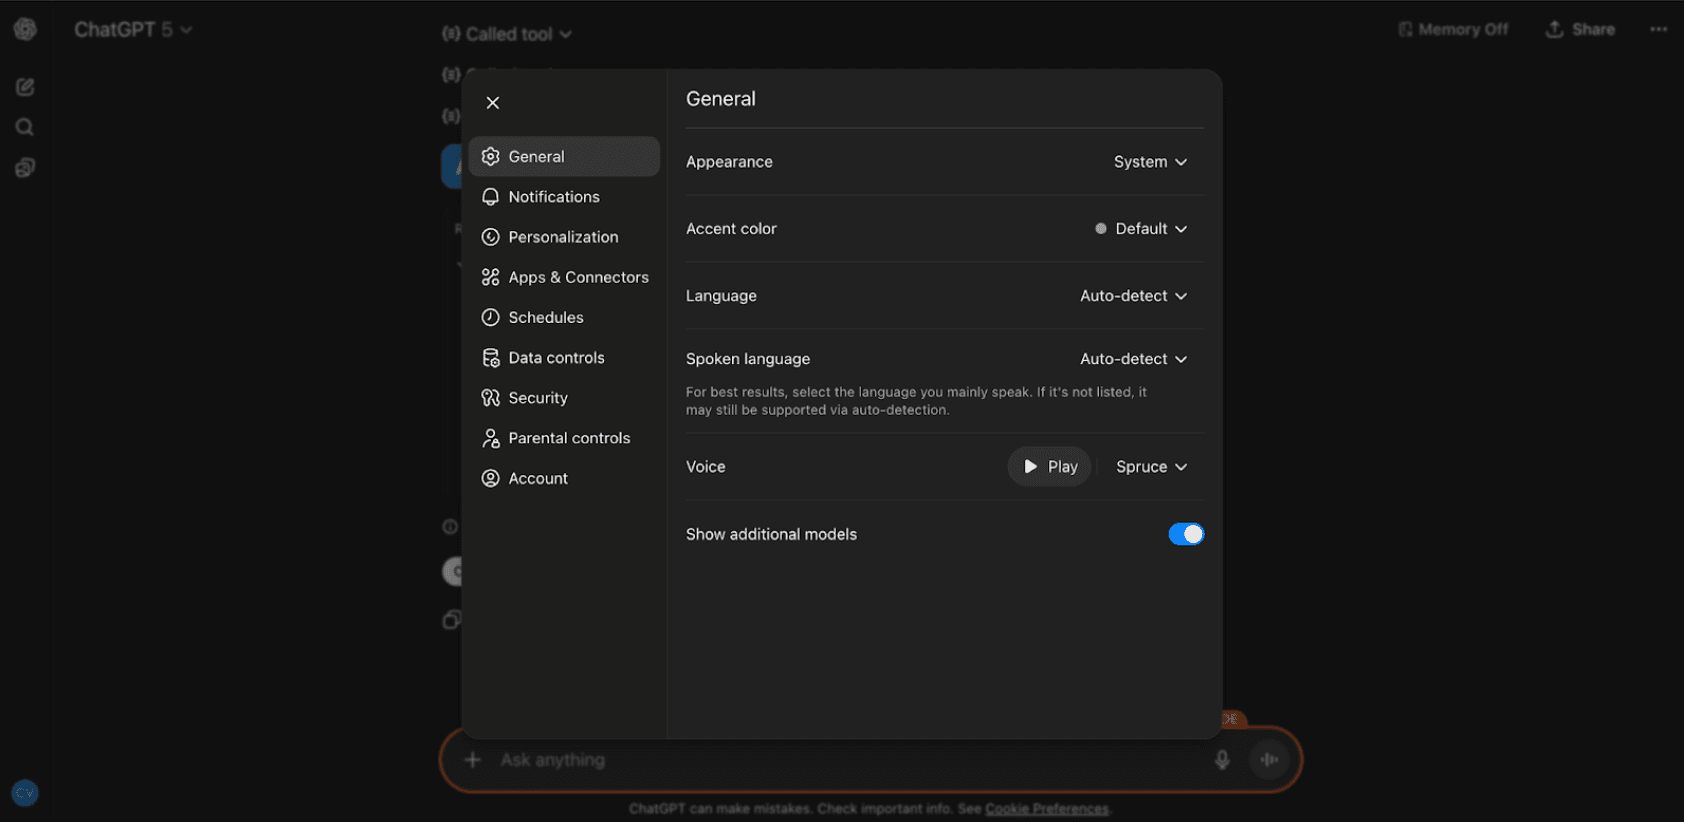1684x822 pixels.
Task: Open the three-dot more options menu
Action: pyautogui.click(x=1658, y=30)
